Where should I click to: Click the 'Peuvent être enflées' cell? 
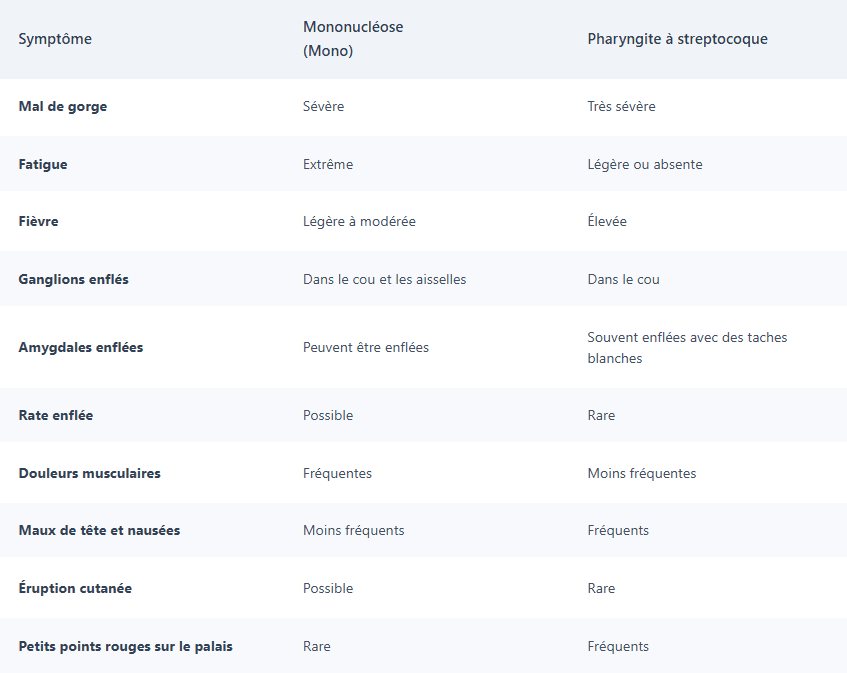[x=365, y=347]
